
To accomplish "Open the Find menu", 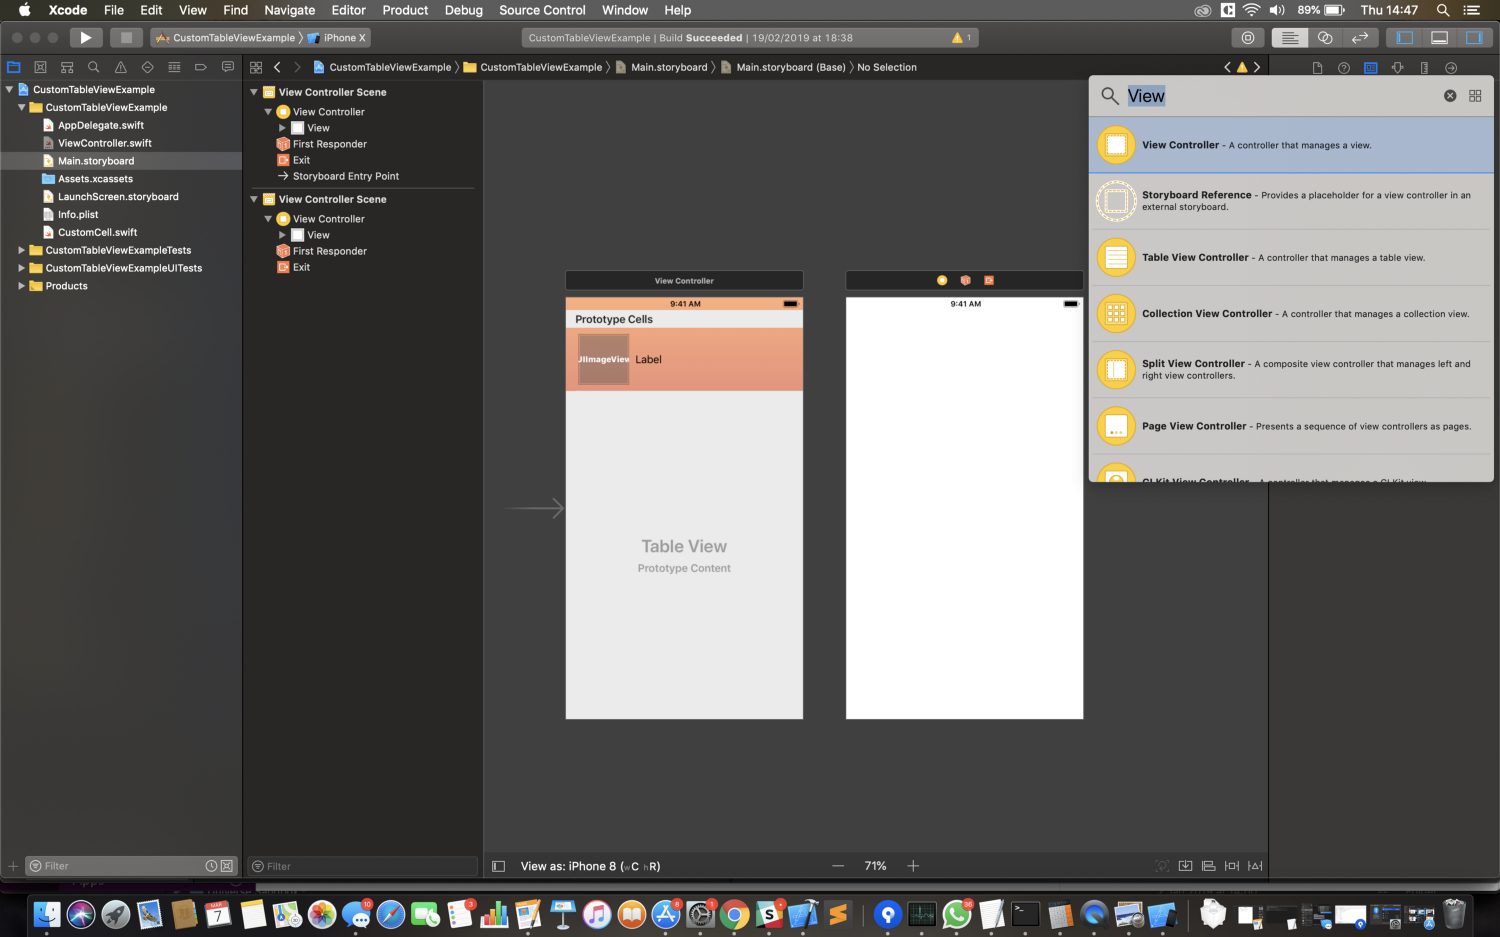I will pos(236,10).
